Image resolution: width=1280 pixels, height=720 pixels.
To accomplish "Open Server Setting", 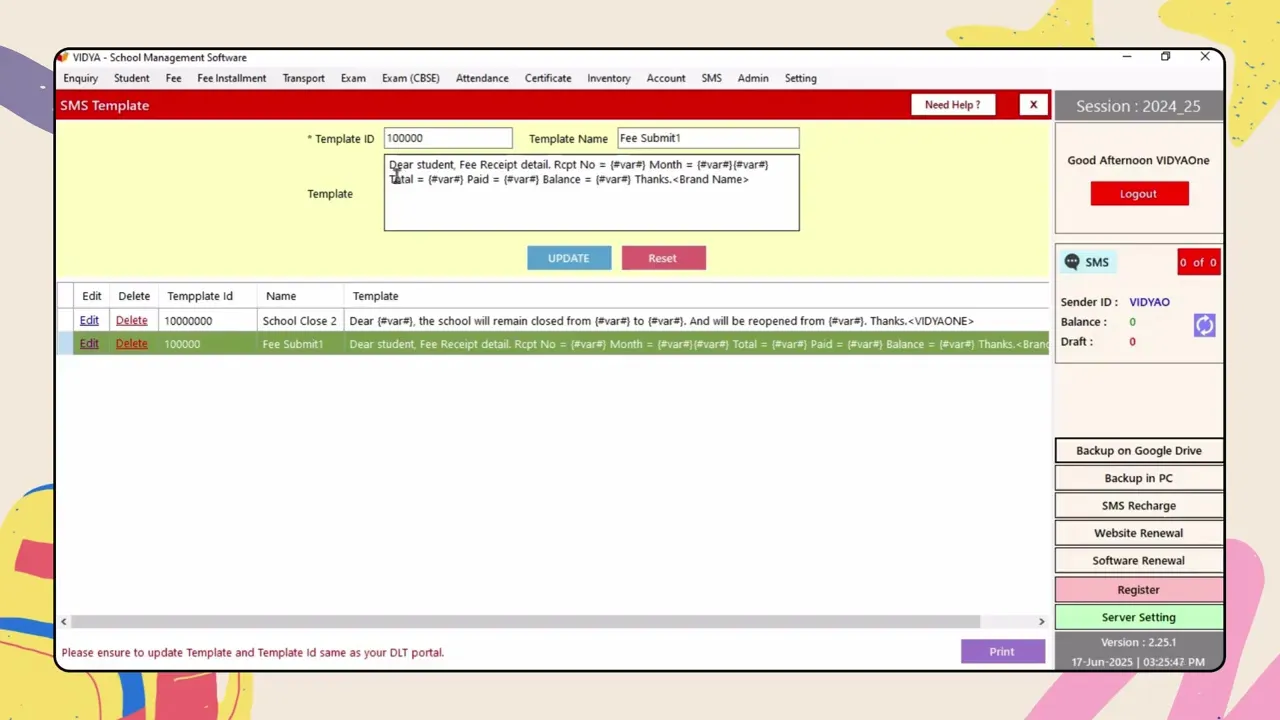I will [x=1139, y=617].
